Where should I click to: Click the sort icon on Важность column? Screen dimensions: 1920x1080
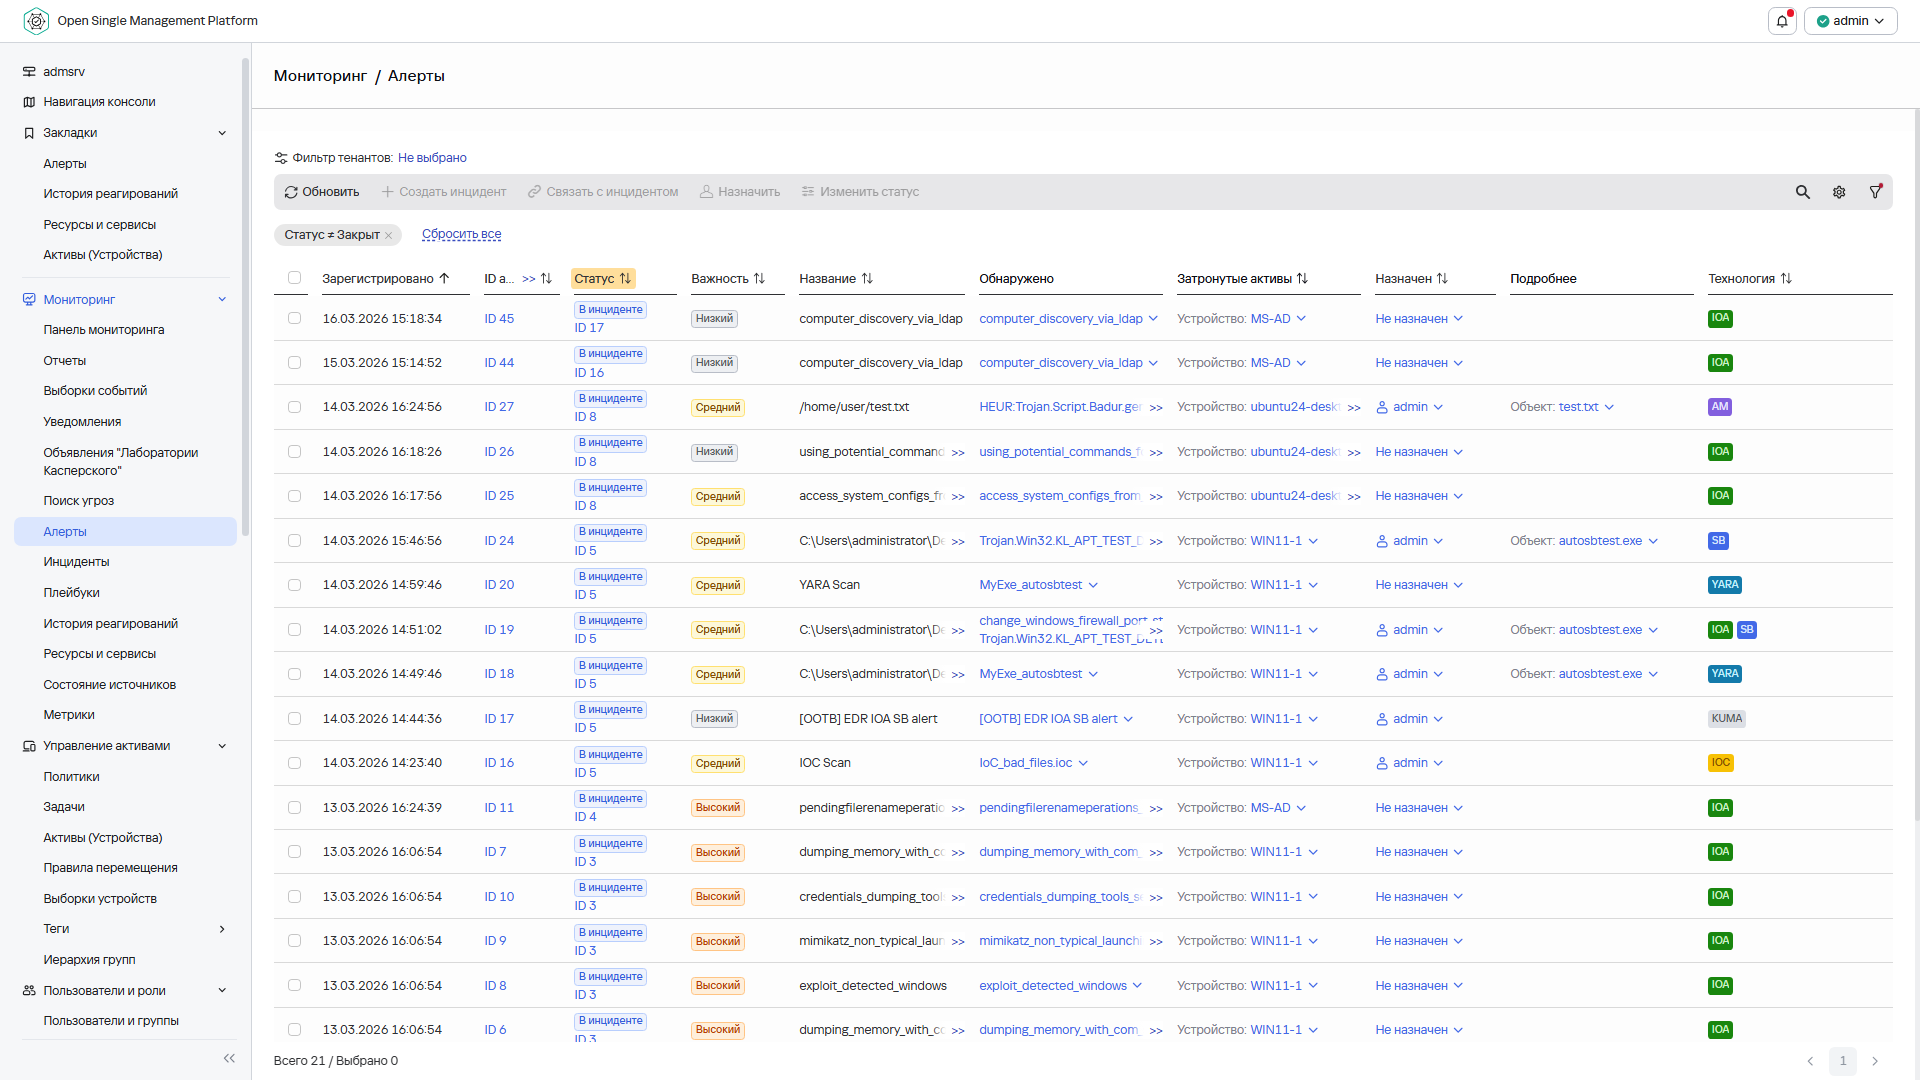pos(759,279)
